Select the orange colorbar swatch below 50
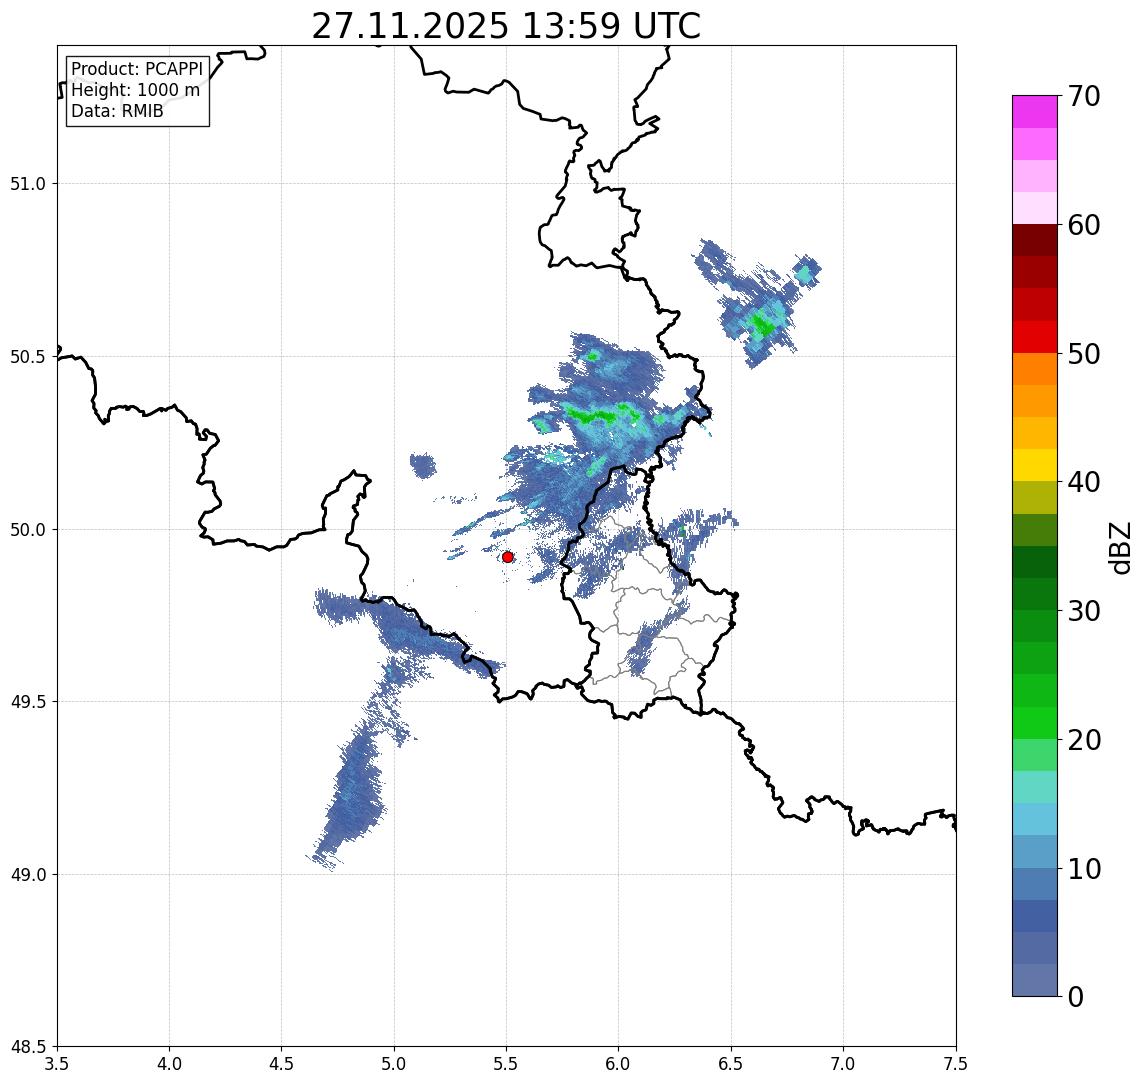The height and width of the screenshot is (1084, 1145). click(x=1035, y=370)
